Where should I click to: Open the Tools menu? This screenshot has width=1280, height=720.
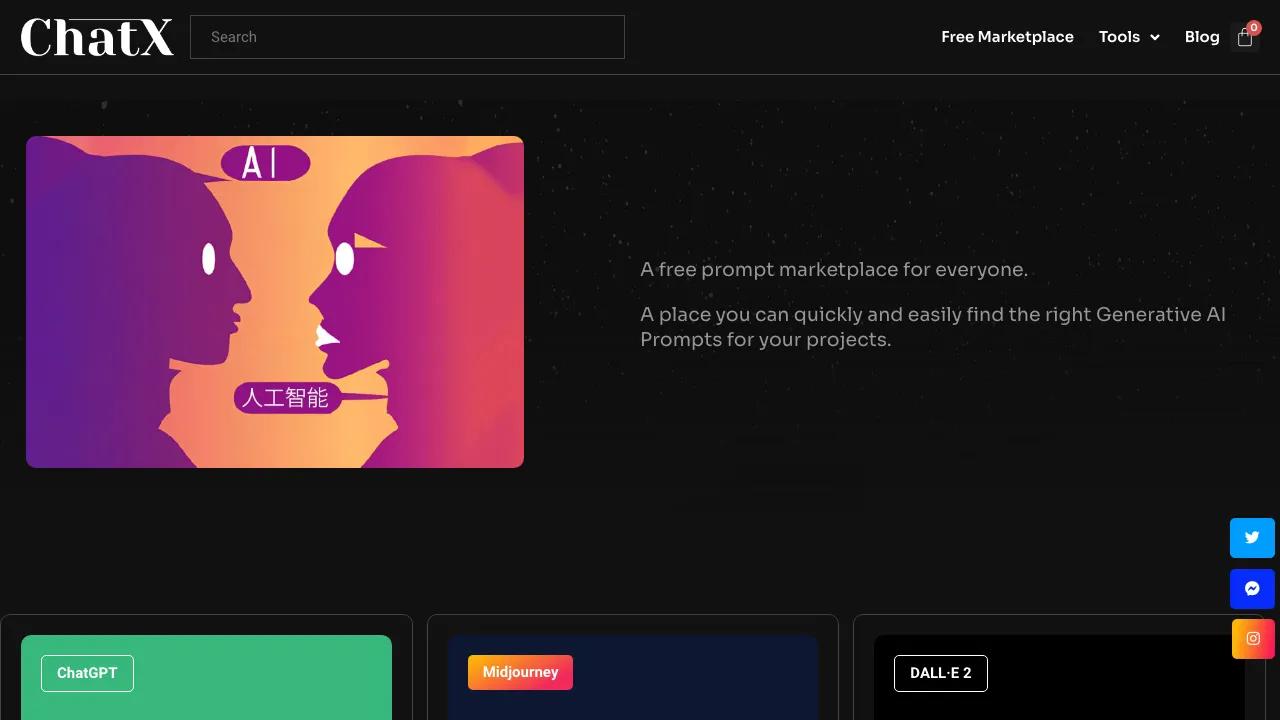point(1129,37)
